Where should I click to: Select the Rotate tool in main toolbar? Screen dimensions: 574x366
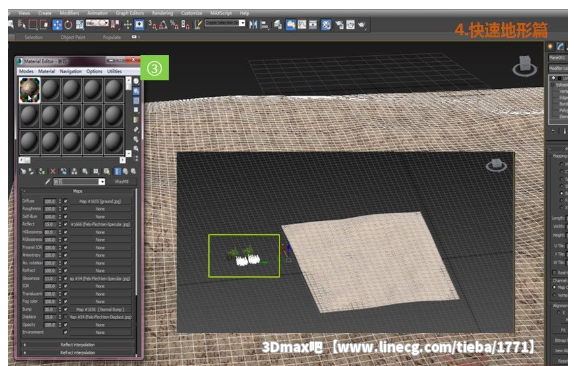tap(68, 25)
